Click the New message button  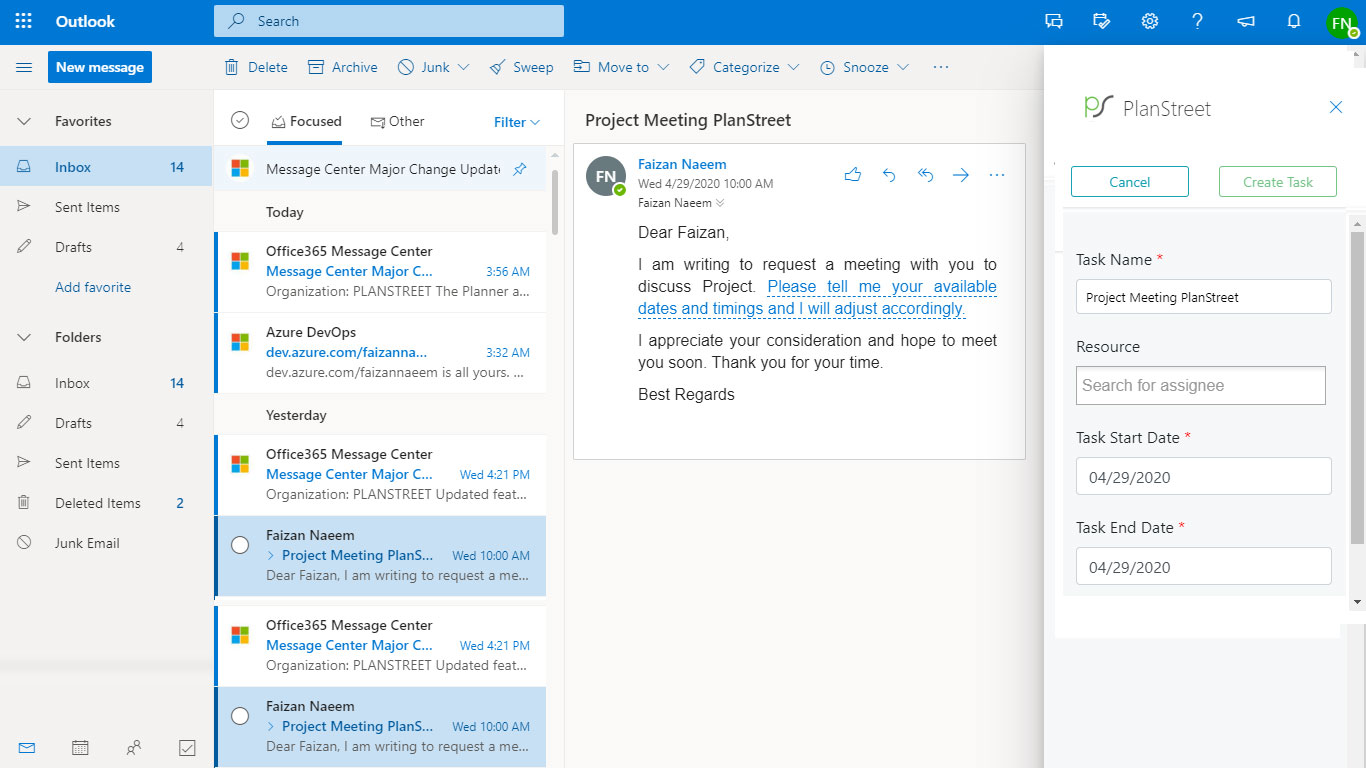[100, 67]
